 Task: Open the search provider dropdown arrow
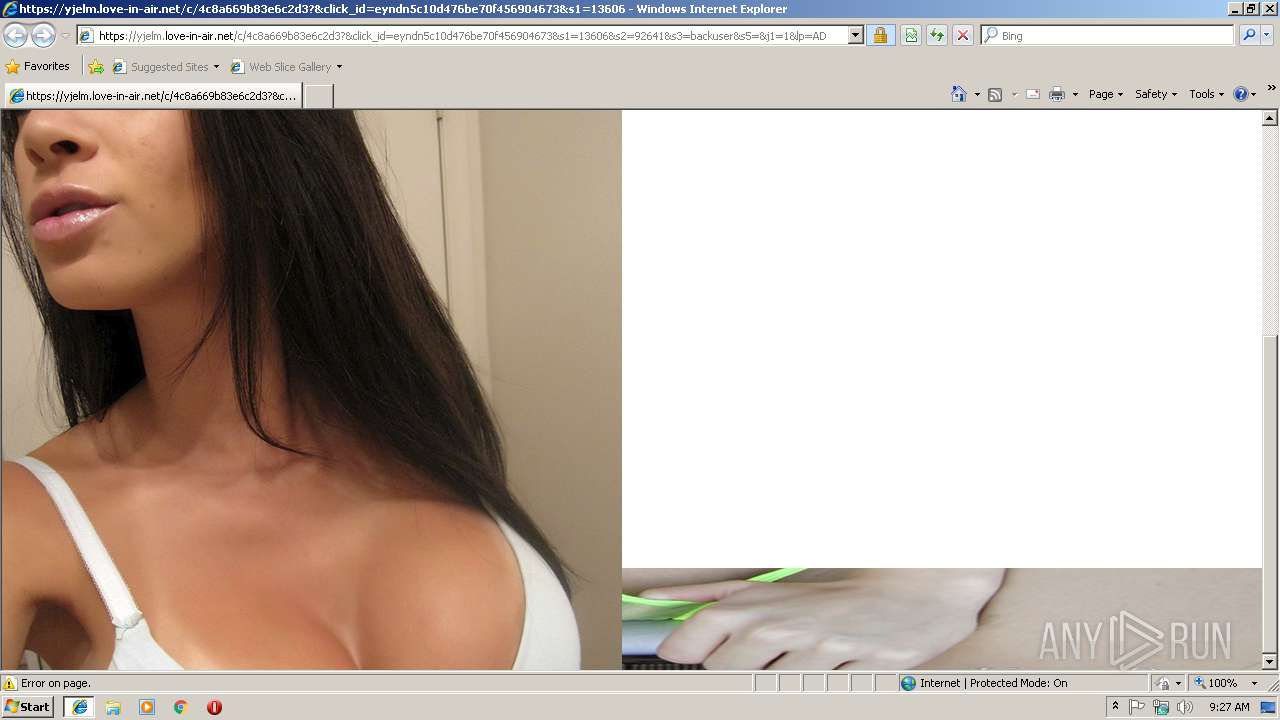click(x=1267, y=36)
